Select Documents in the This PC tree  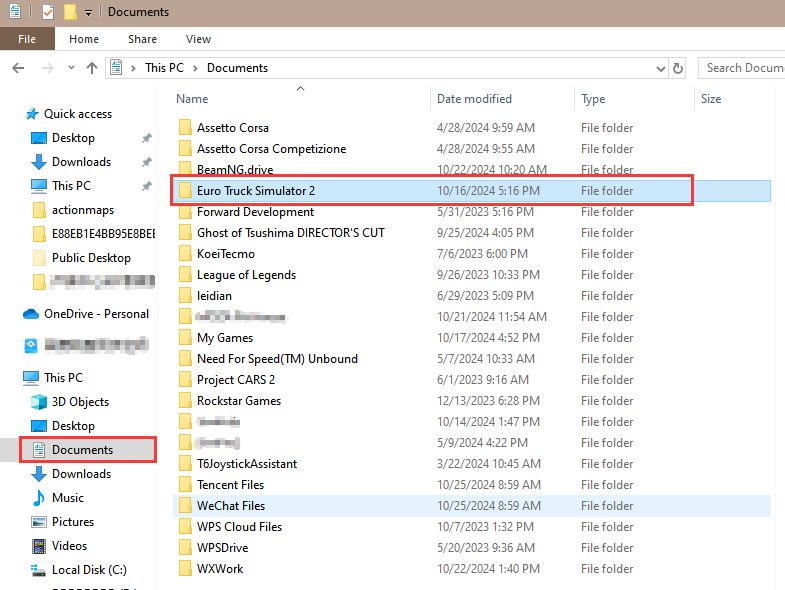coord(82,450)
